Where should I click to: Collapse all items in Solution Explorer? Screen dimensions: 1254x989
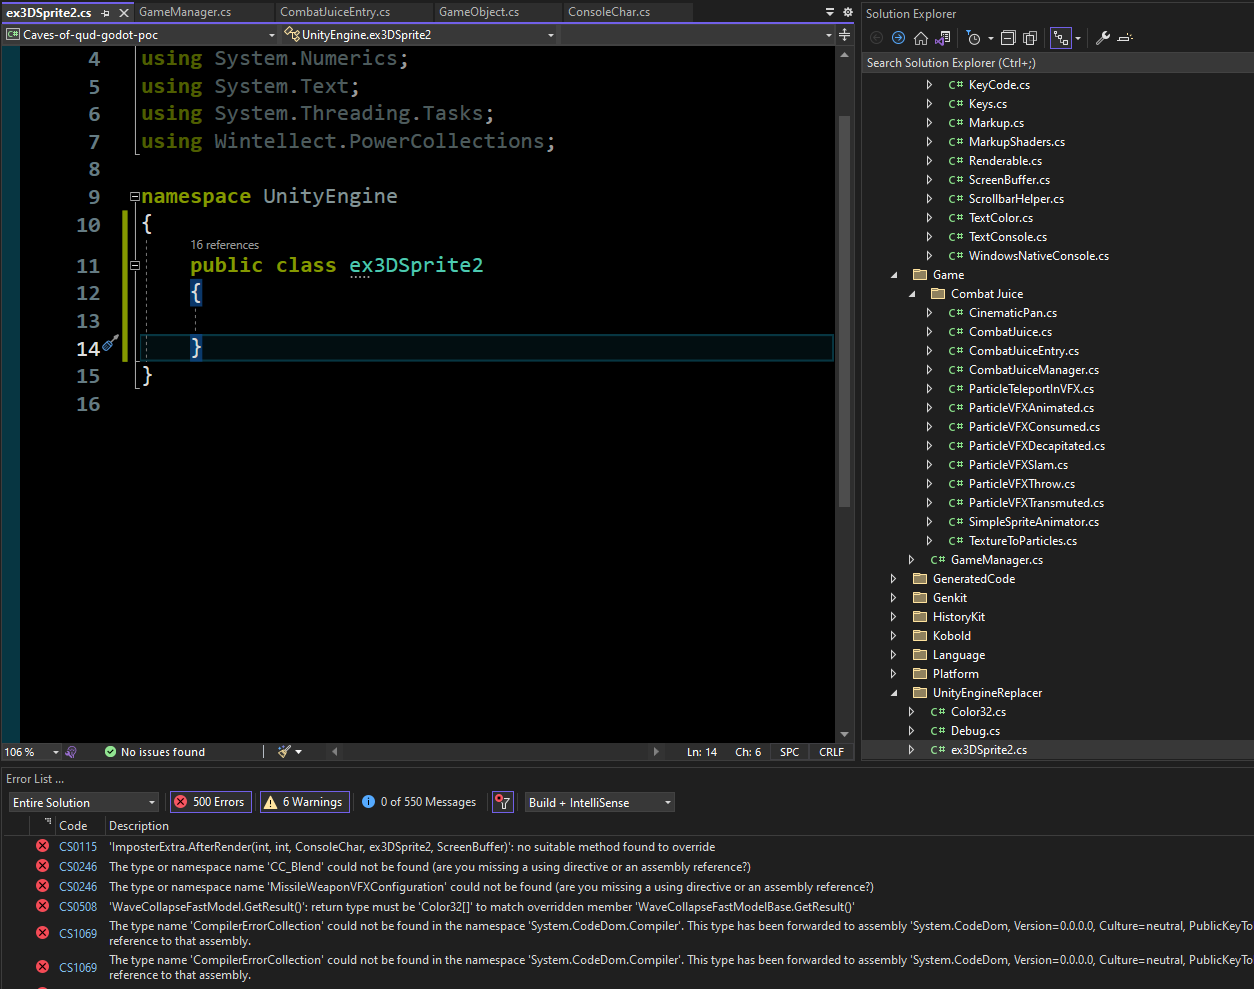(x=1008, y=38)
